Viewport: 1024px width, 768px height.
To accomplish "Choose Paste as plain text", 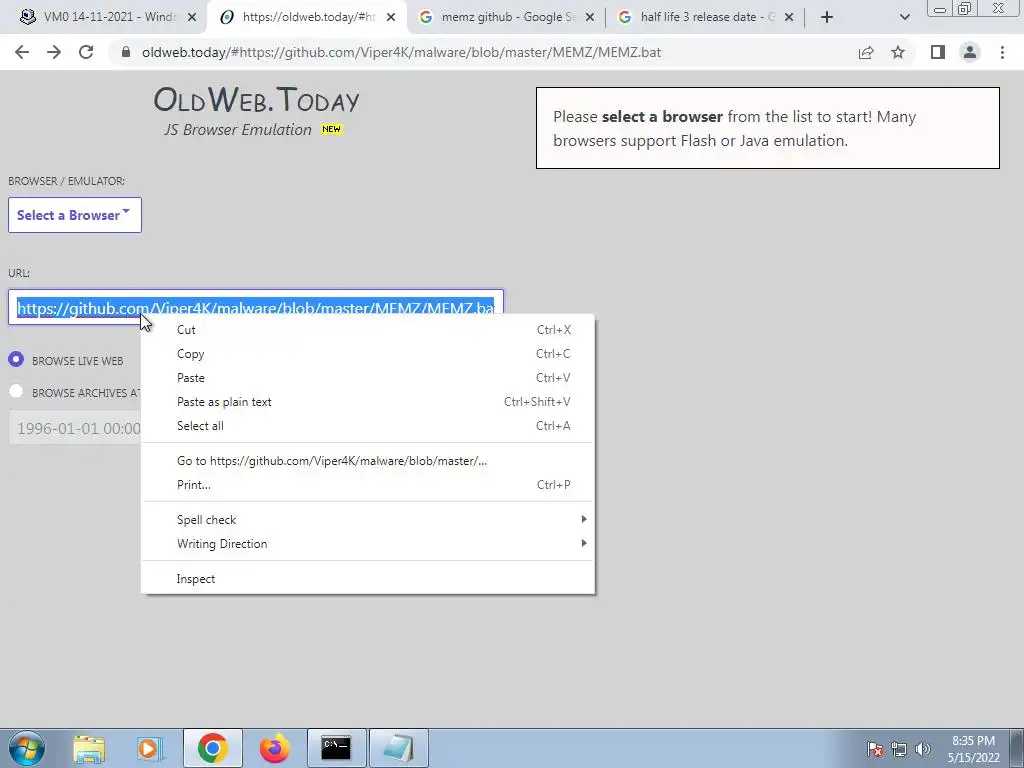I will point(368,402).
